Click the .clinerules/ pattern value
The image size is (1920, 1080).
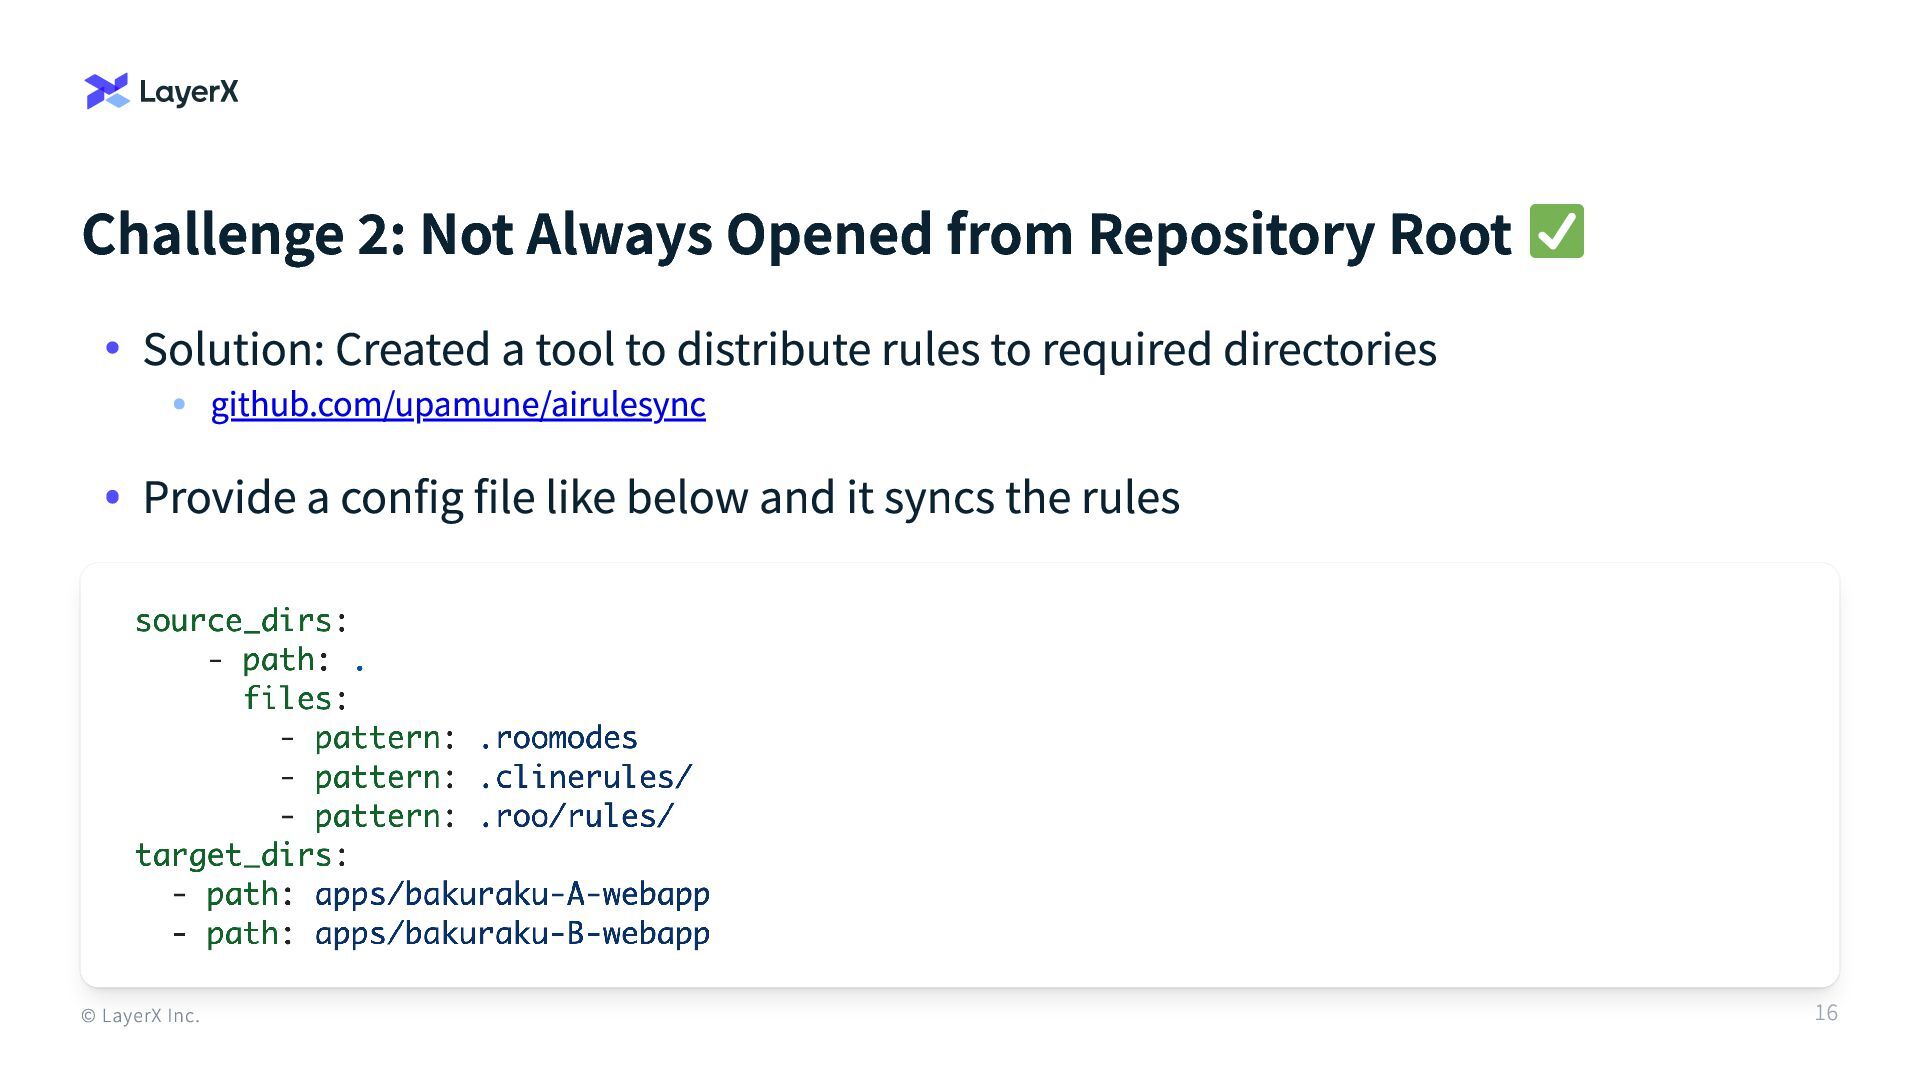[584, 777]
